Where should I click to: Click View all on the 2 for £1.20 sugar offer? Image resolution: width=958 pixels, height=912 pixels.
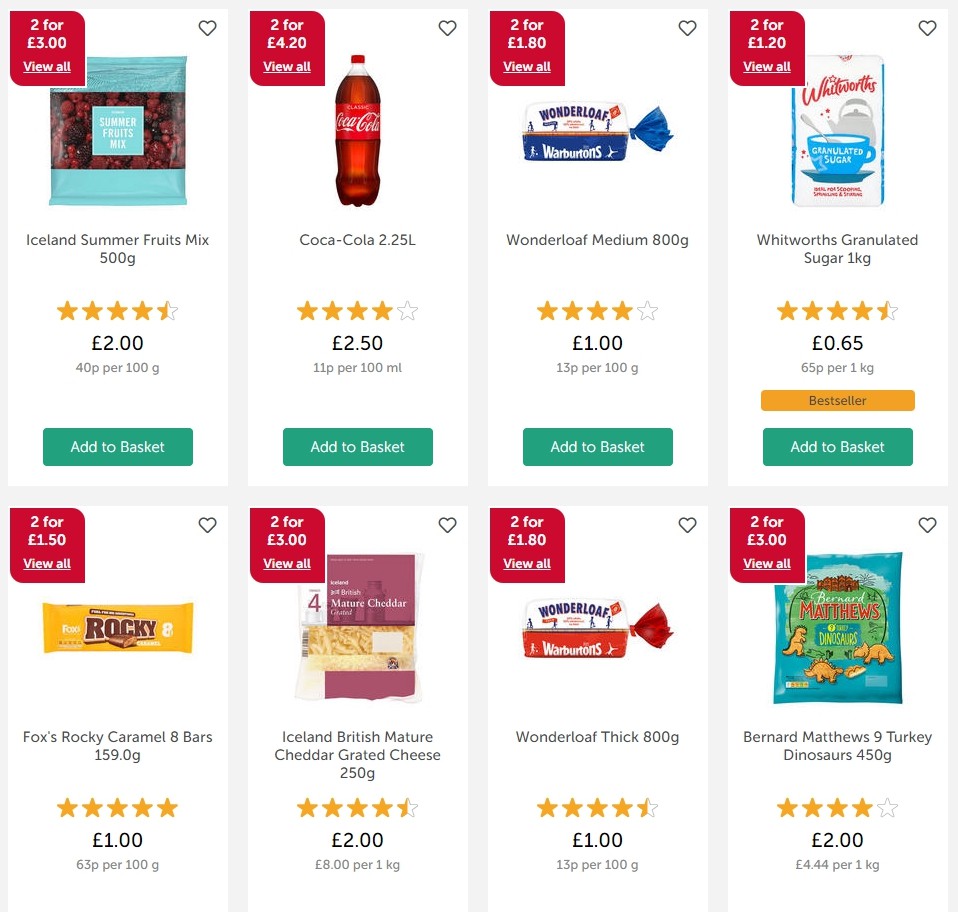766,66
